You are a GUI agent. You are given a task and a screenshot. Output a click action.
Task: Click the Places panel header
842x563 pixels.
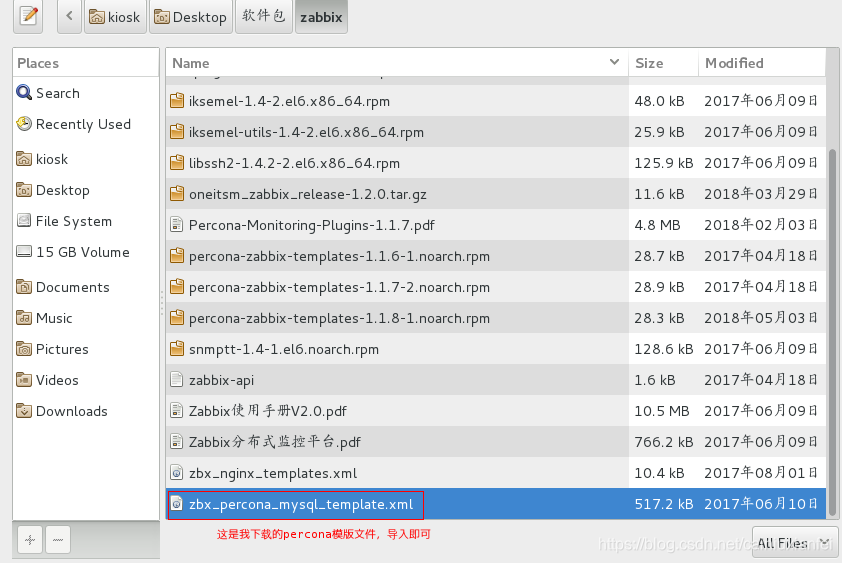tap(86, 63)
